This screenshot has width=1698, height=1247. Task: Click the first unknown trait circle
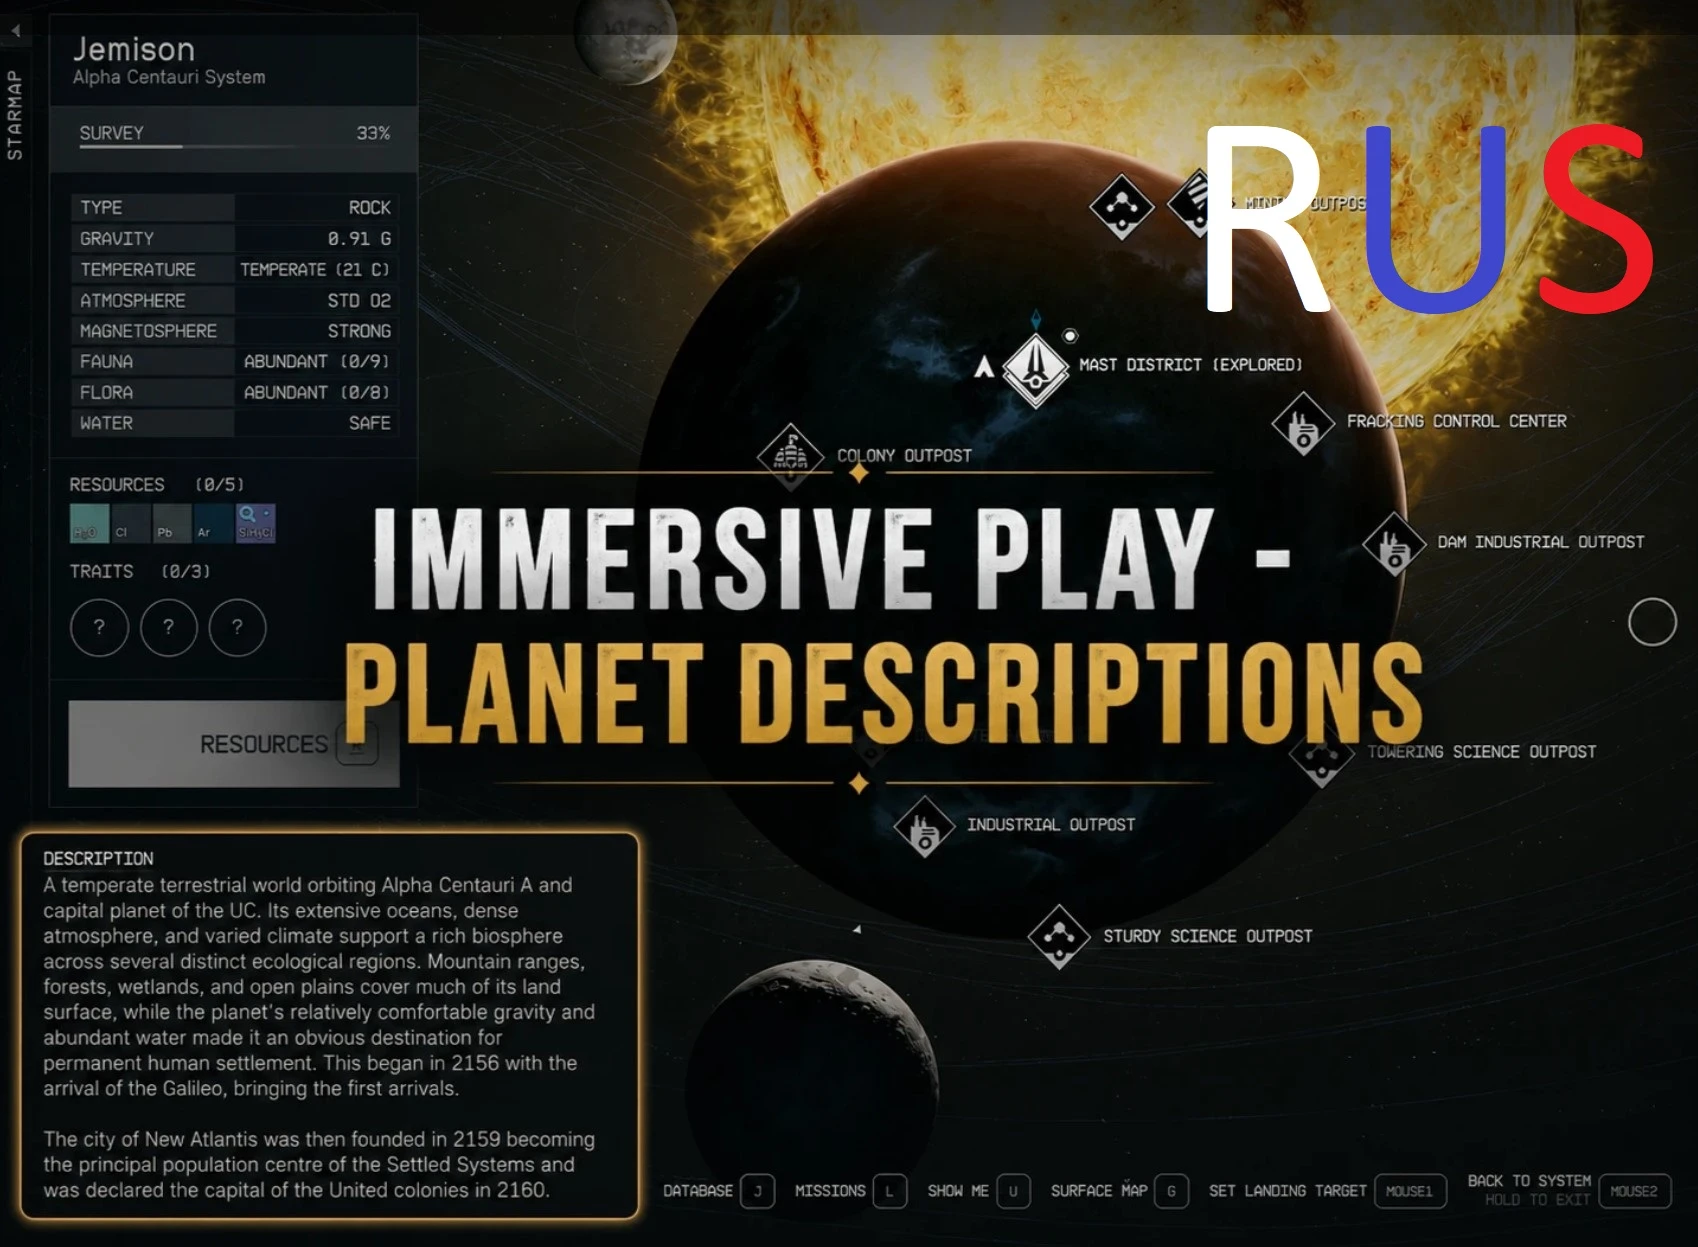99,627
